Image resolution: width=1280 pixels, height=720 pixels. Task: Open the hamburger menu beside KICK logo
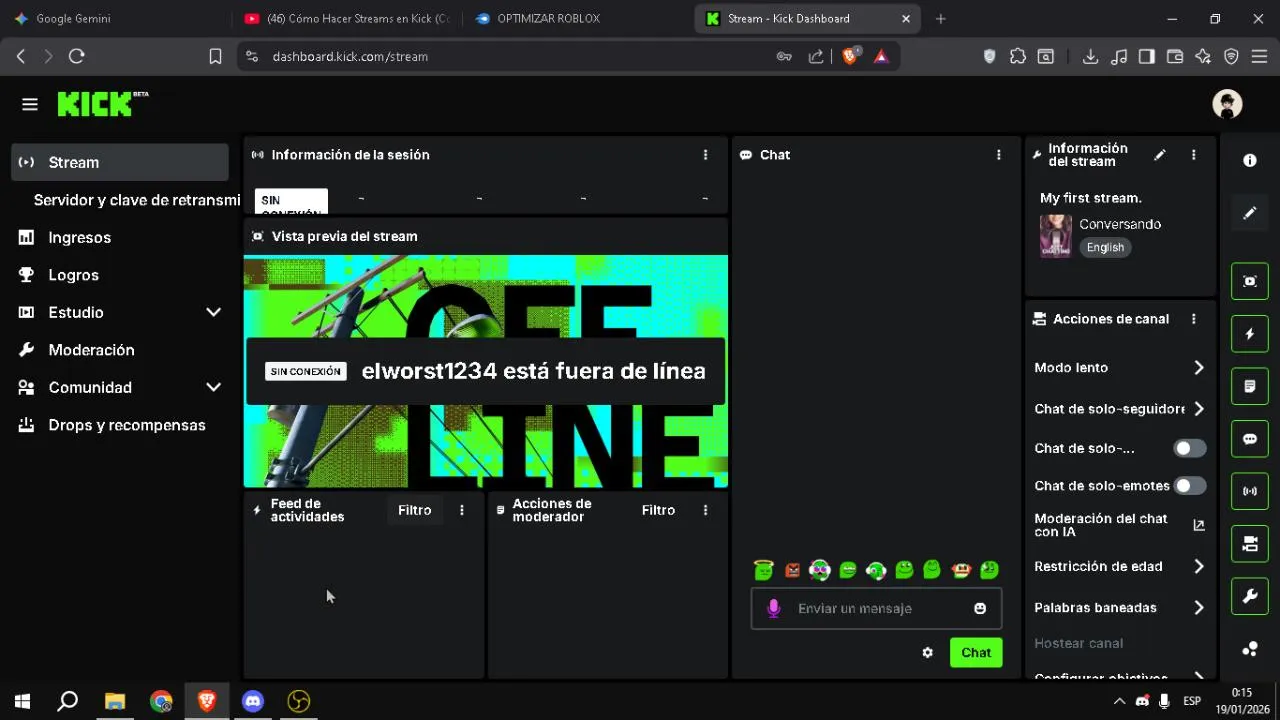point(30,104)
